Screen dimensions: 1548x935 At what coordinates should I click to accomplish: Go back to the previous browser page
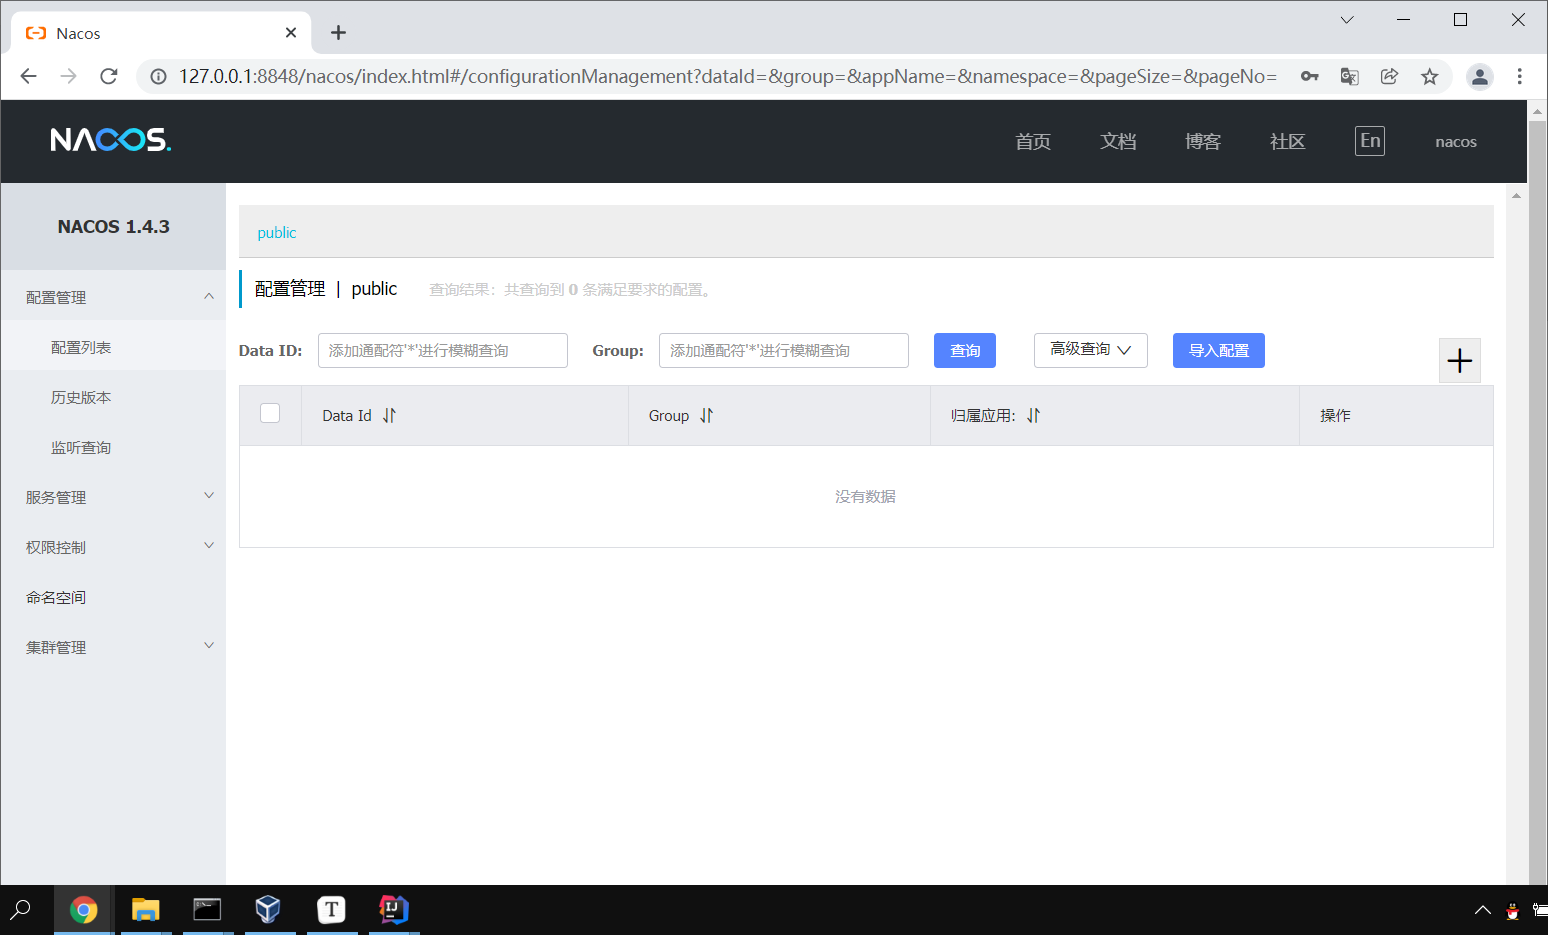click(28, 76)
